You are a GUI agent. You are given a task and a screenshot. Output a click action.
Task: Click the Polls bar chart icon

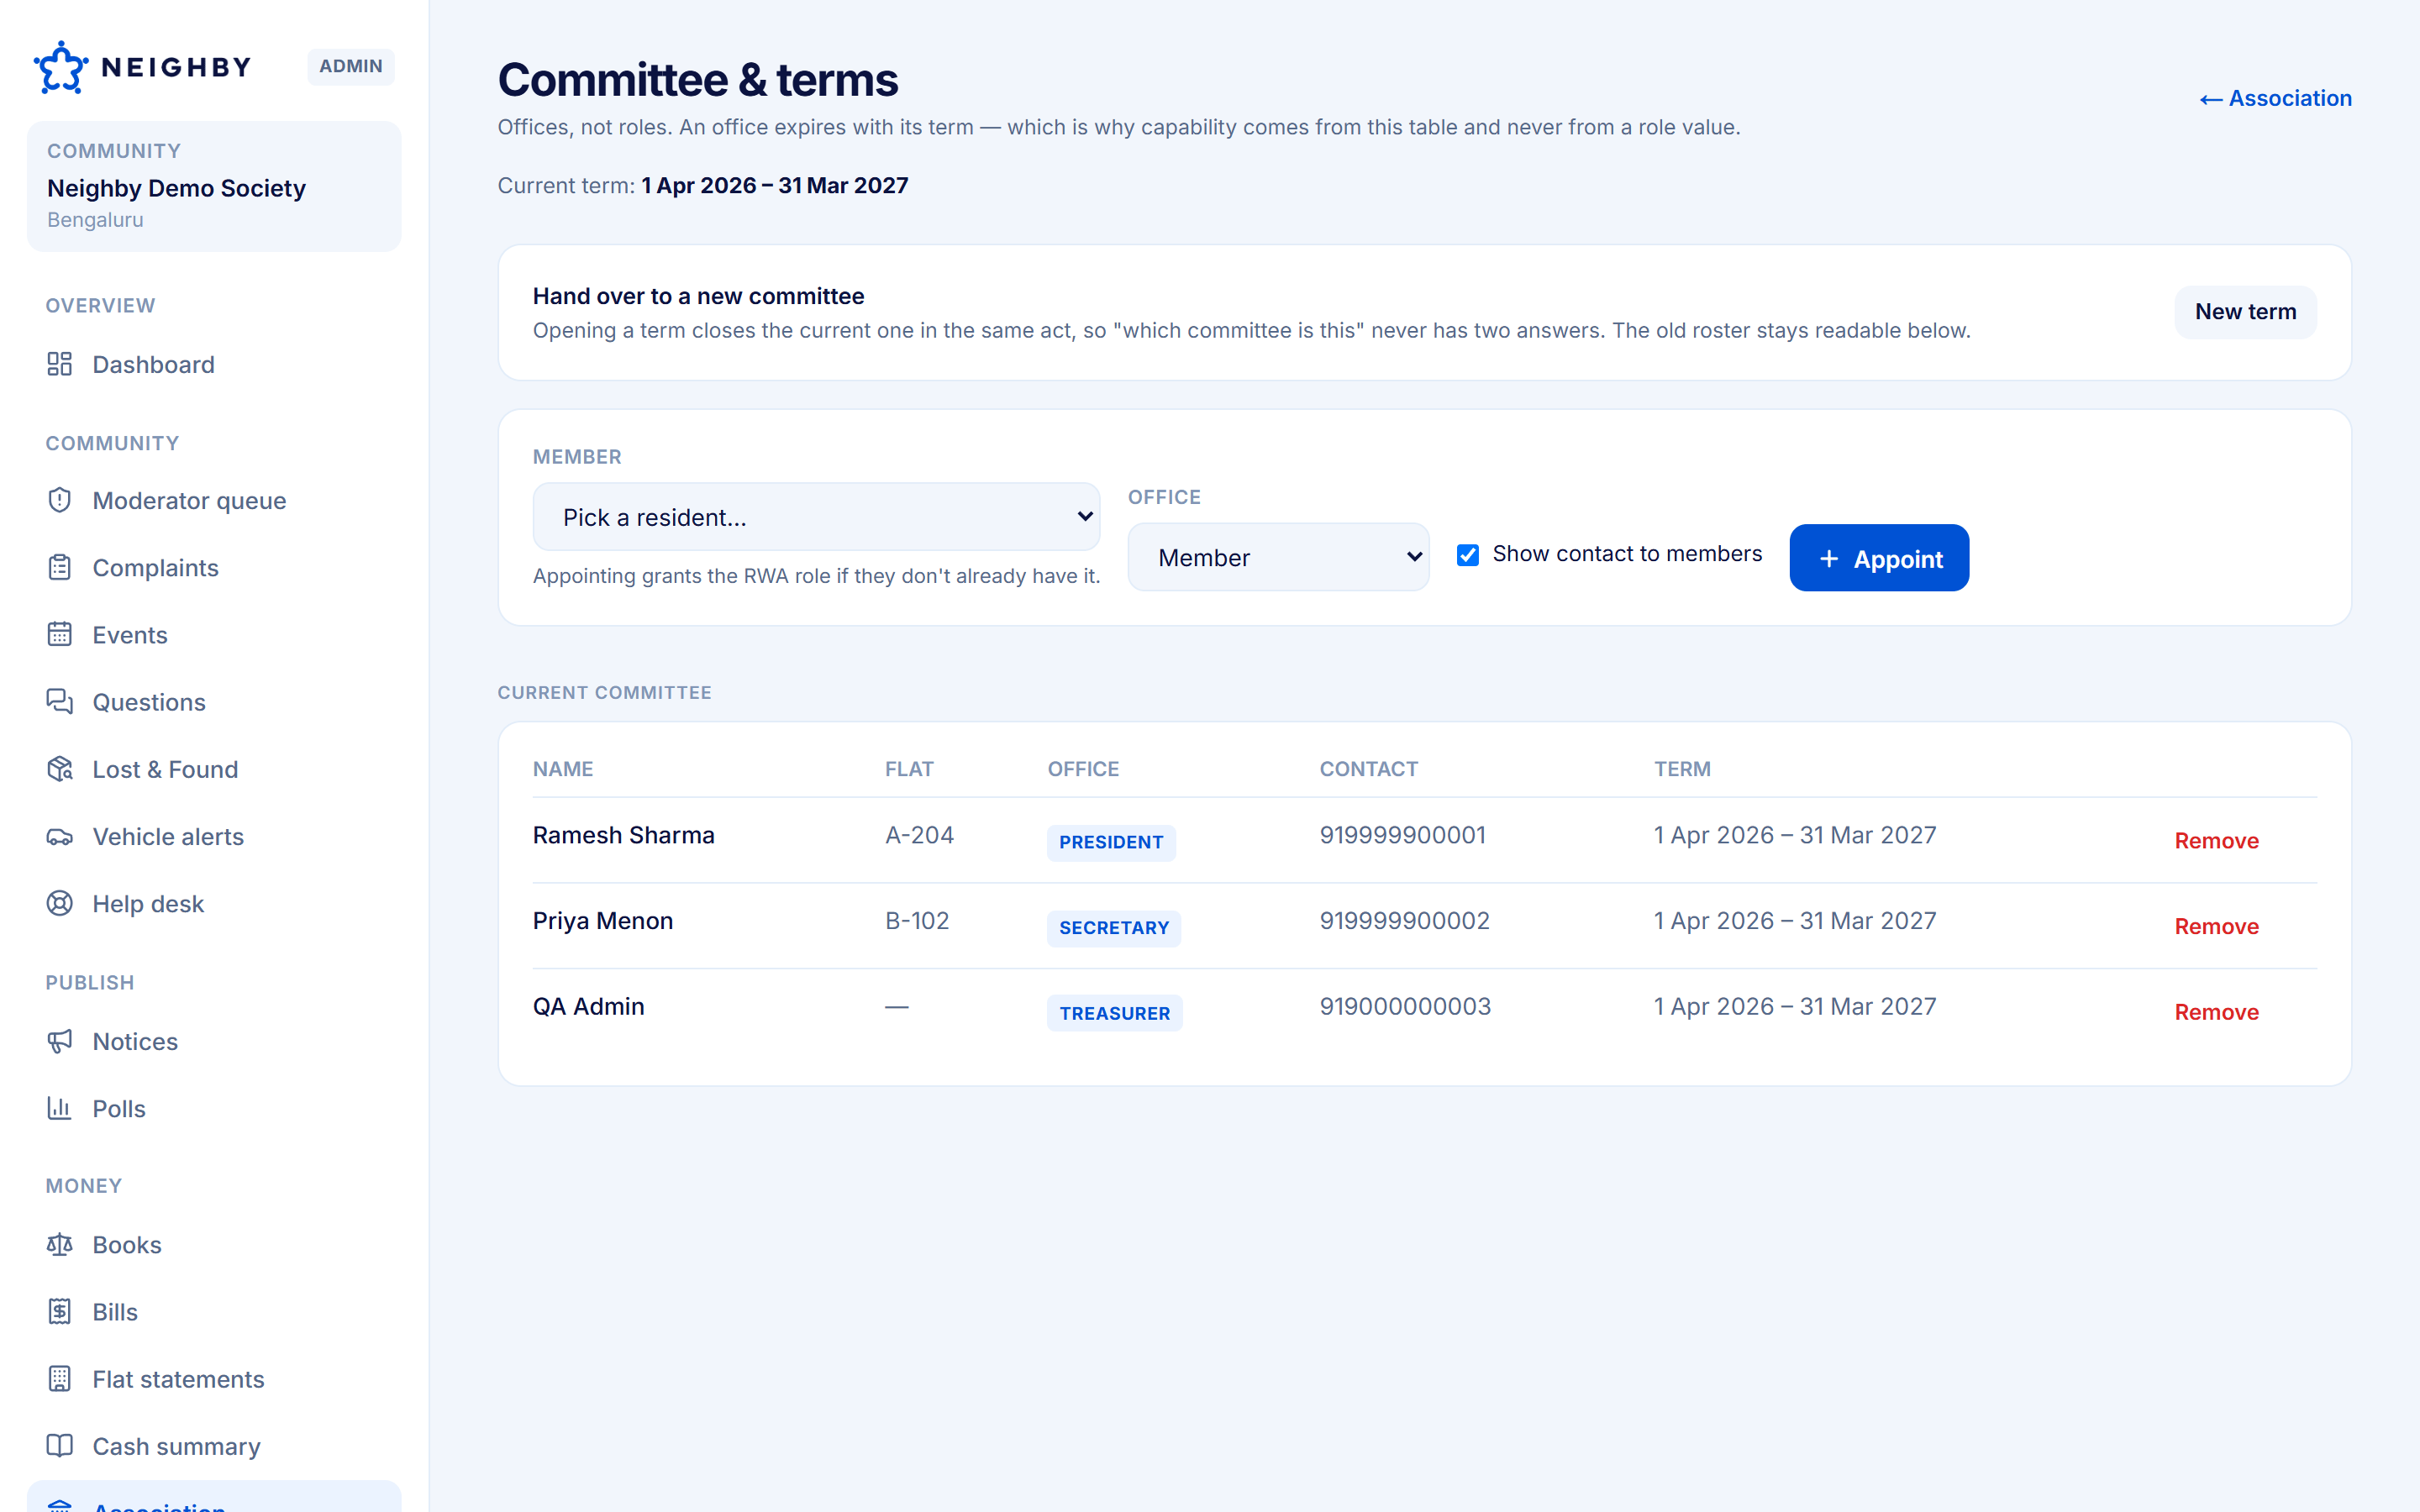point(60,1108)
